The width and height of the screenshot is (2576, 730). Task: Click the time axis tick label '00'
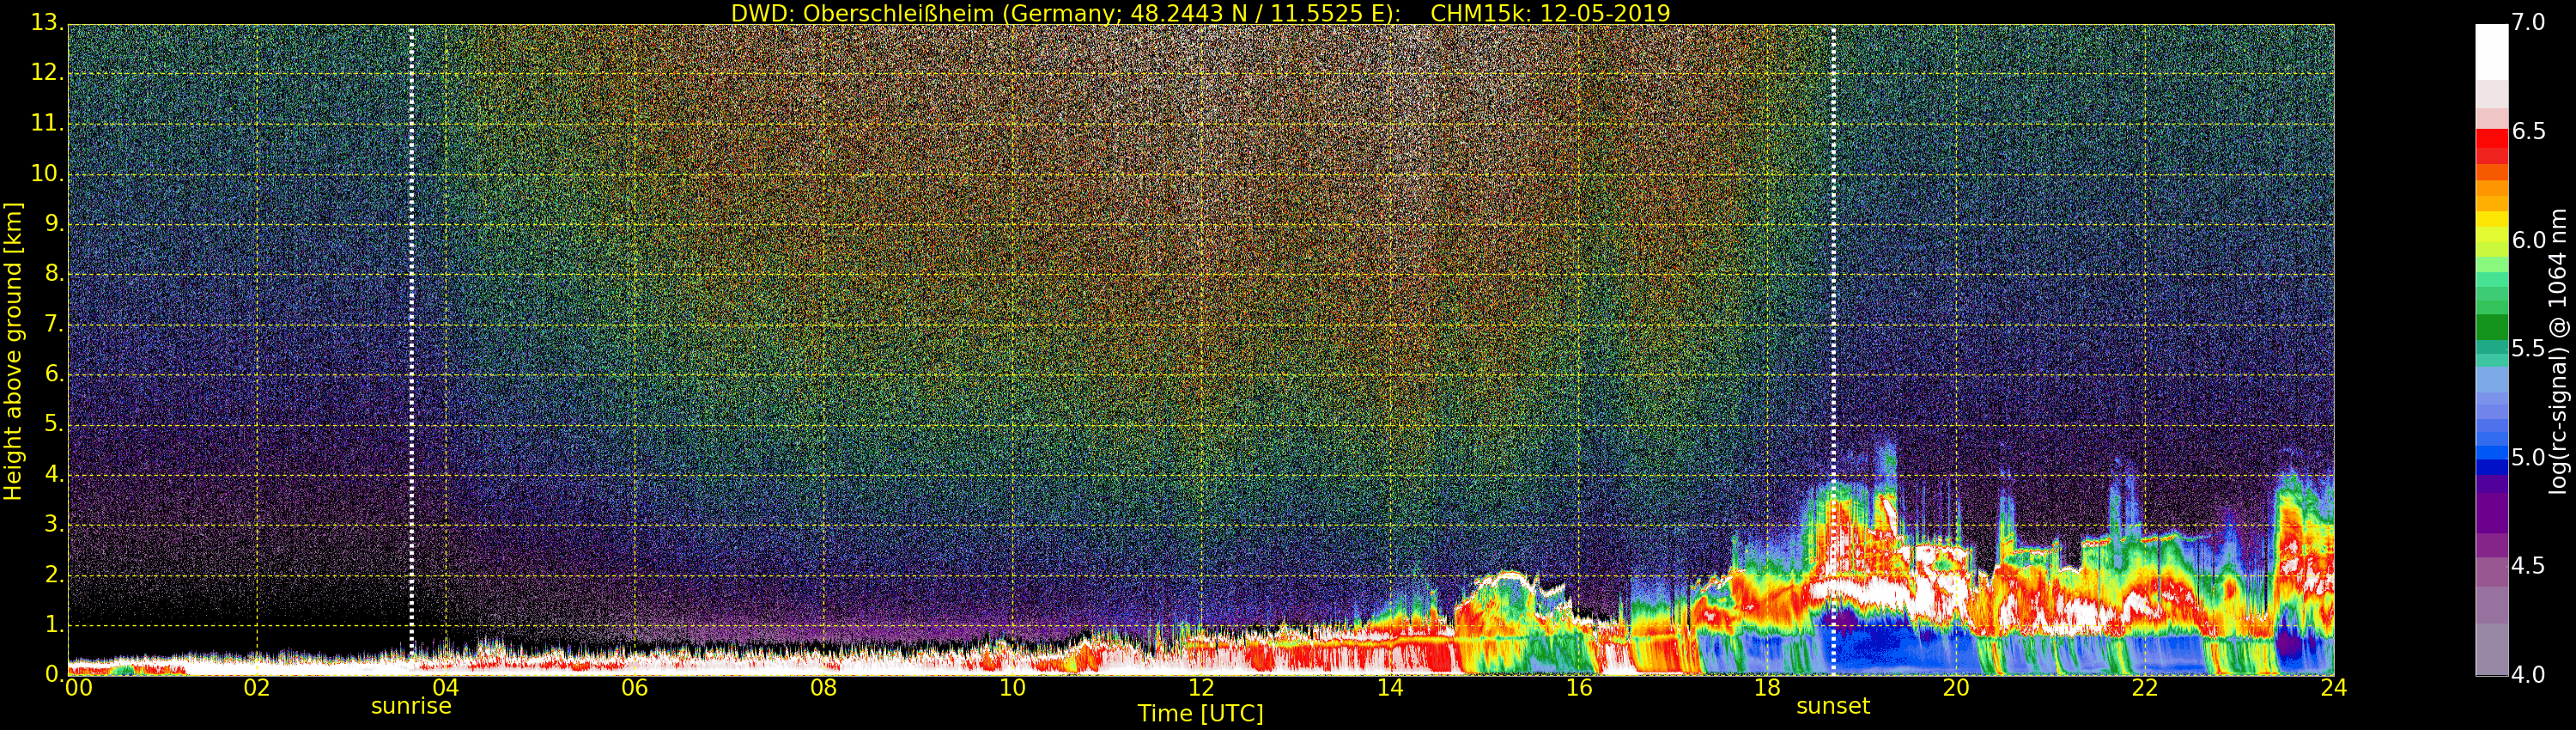click(x=78, y=688)
